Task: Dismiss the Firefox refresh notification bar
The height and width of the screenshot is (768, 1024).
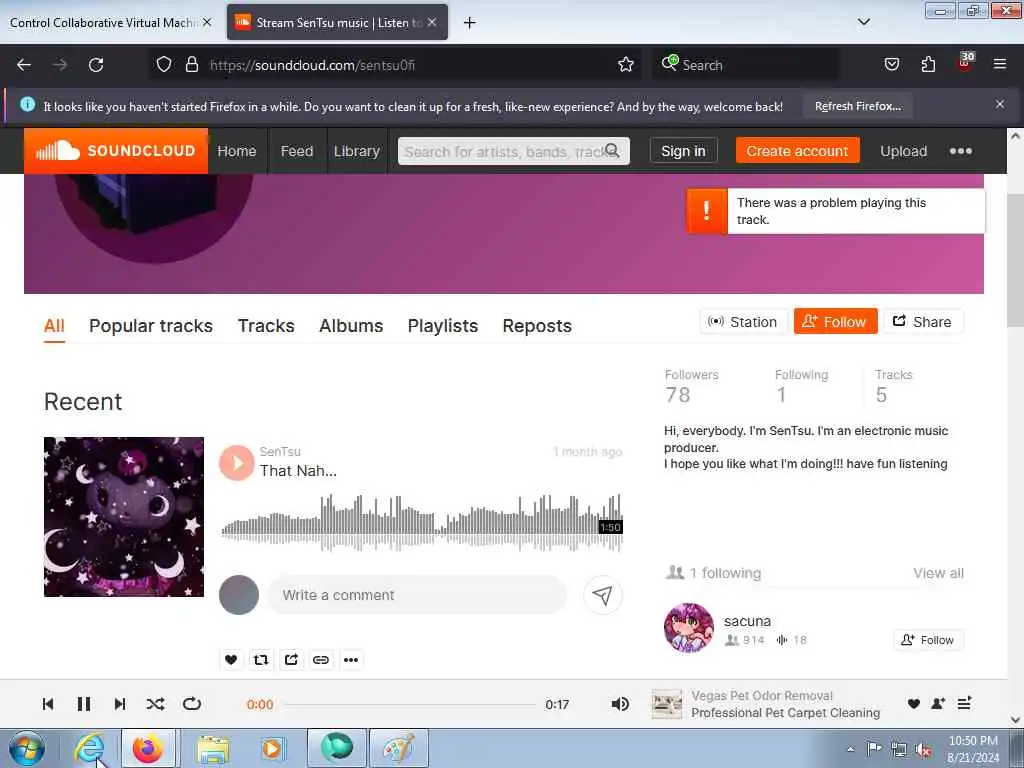Action: (x=999, y=104)
